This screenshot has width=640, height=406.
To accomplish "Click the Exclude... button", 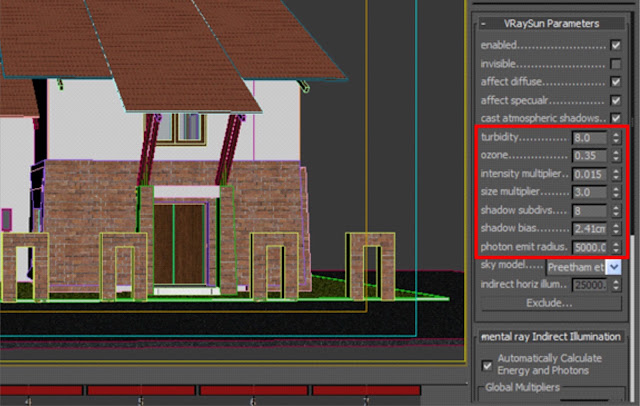I will pyautogui.click(x=550, y=303).
